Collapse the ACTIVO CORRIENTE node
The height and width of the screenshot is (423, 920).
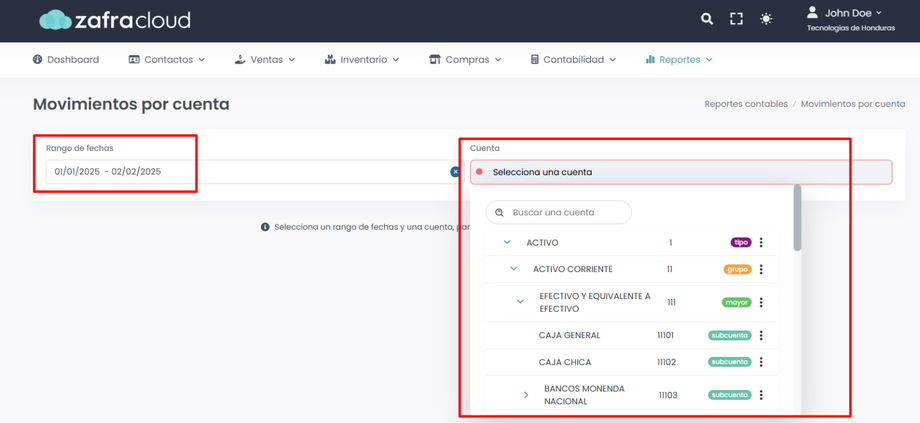(514, 269)
